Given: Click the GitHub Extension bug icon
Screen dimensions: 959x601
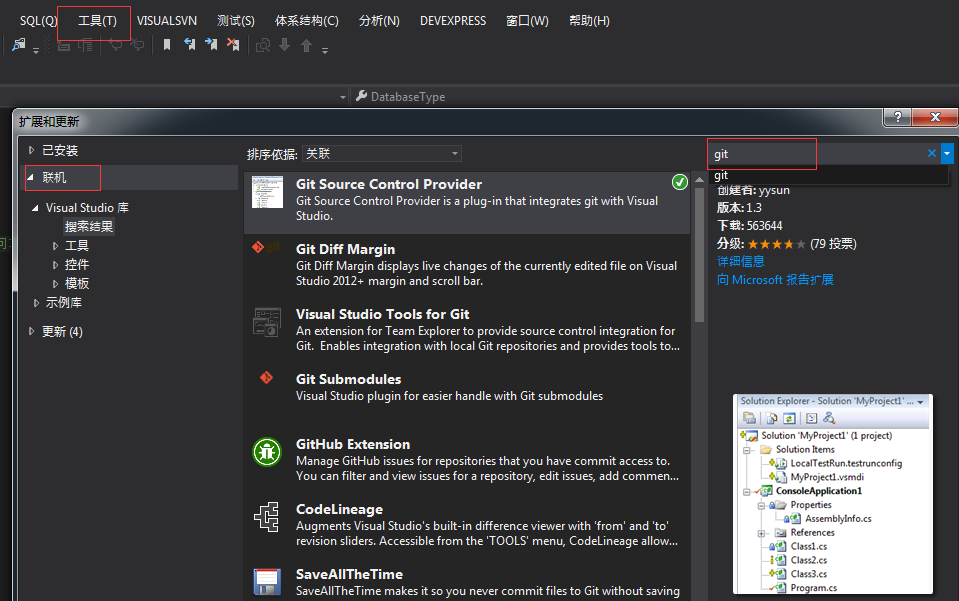Looking at the screenshot, I should click(x=267, y=452).
